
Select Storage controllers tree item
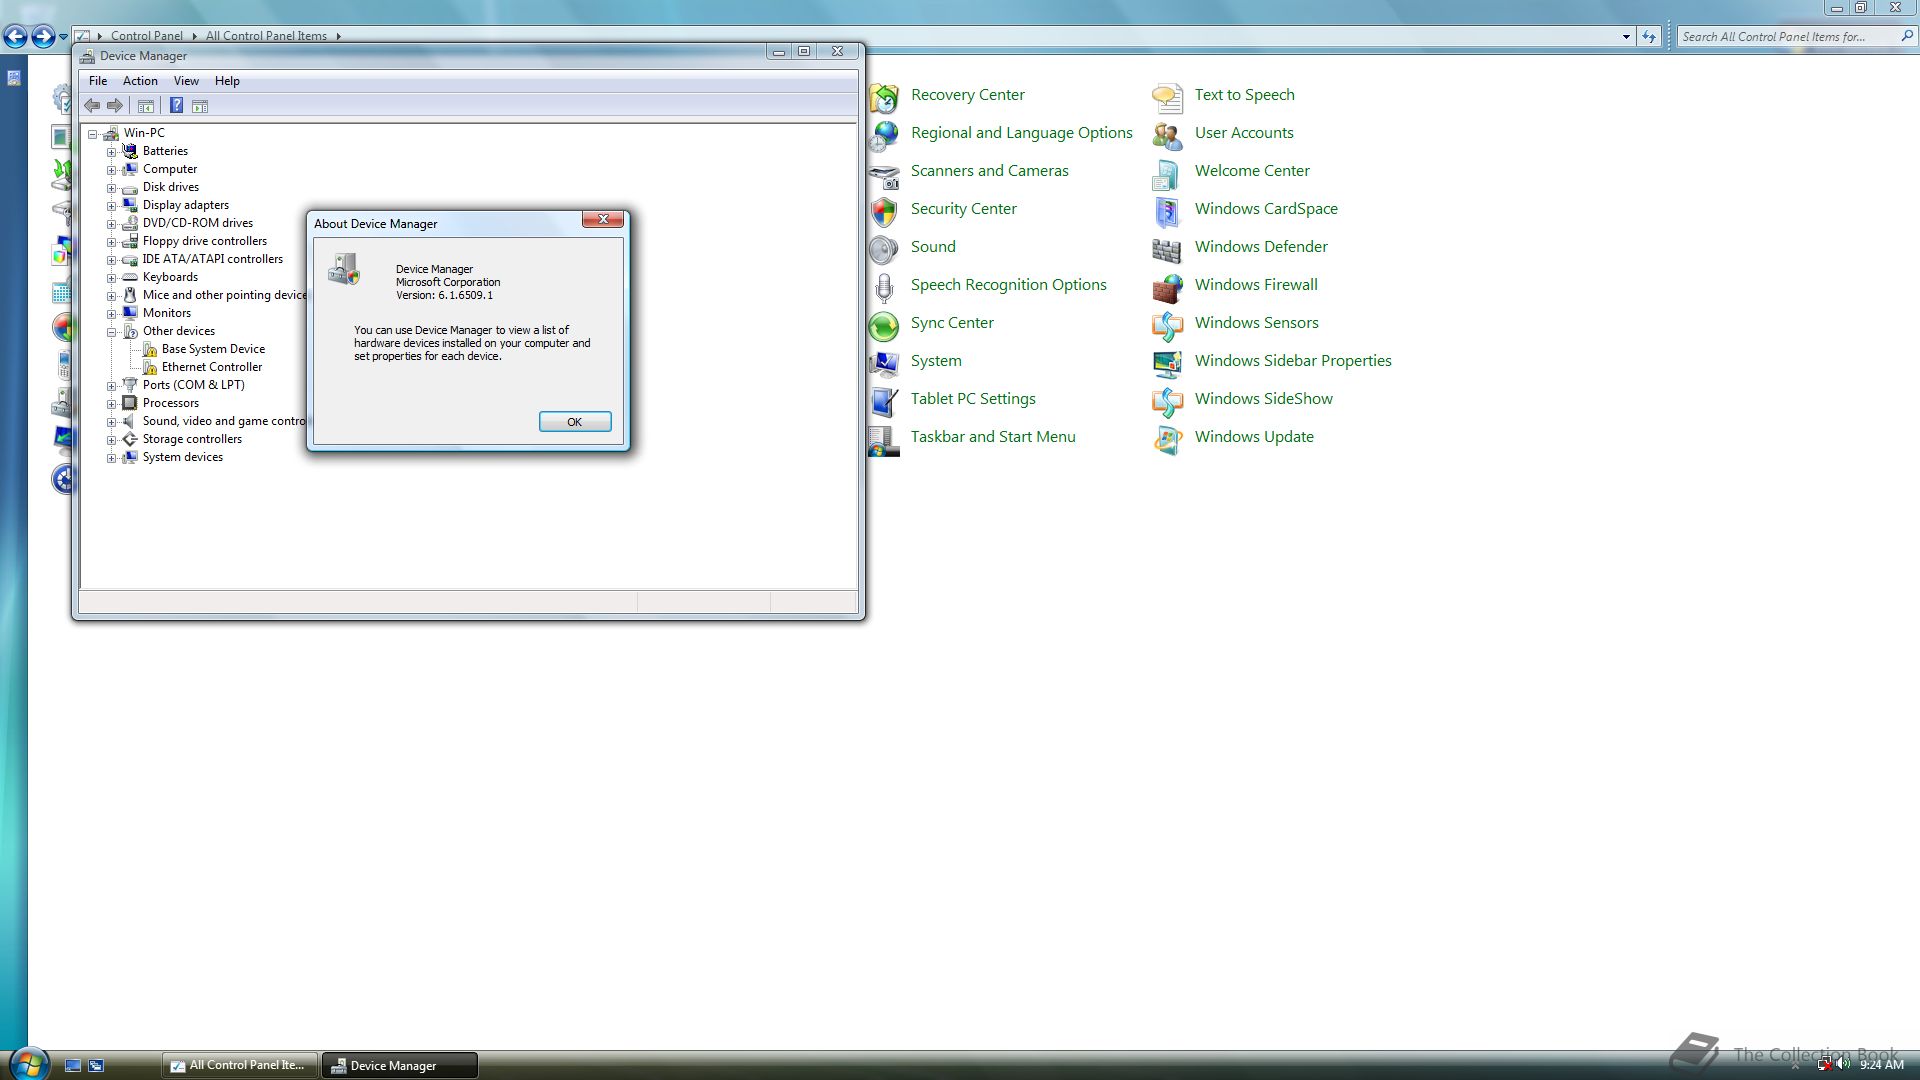click(x=192, y=439)
